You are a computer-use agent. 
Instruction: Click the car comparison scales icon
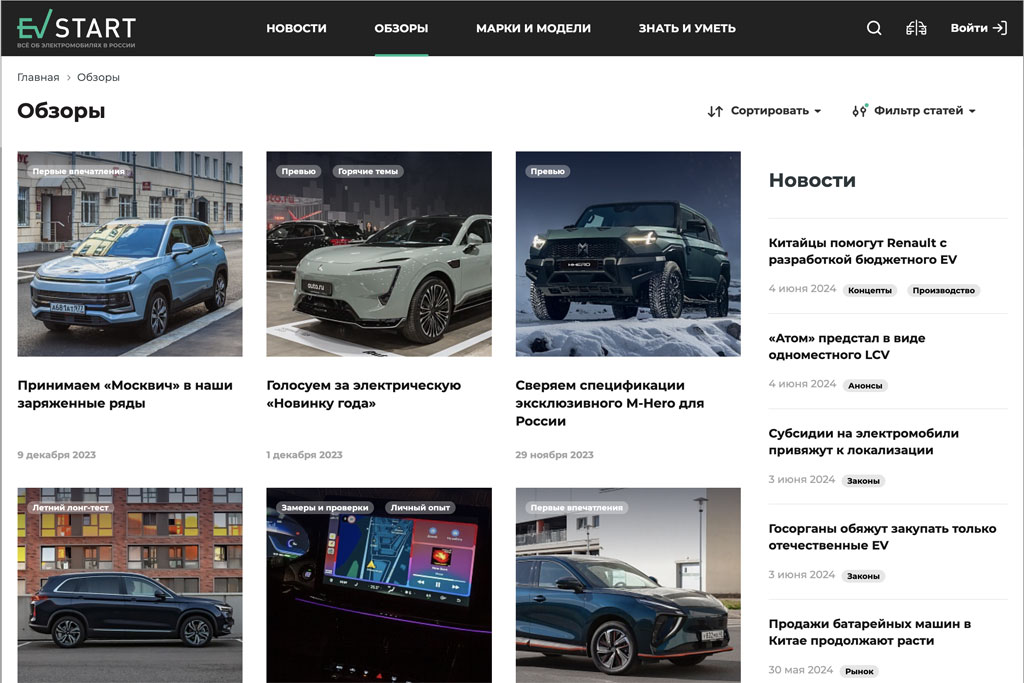916,28
